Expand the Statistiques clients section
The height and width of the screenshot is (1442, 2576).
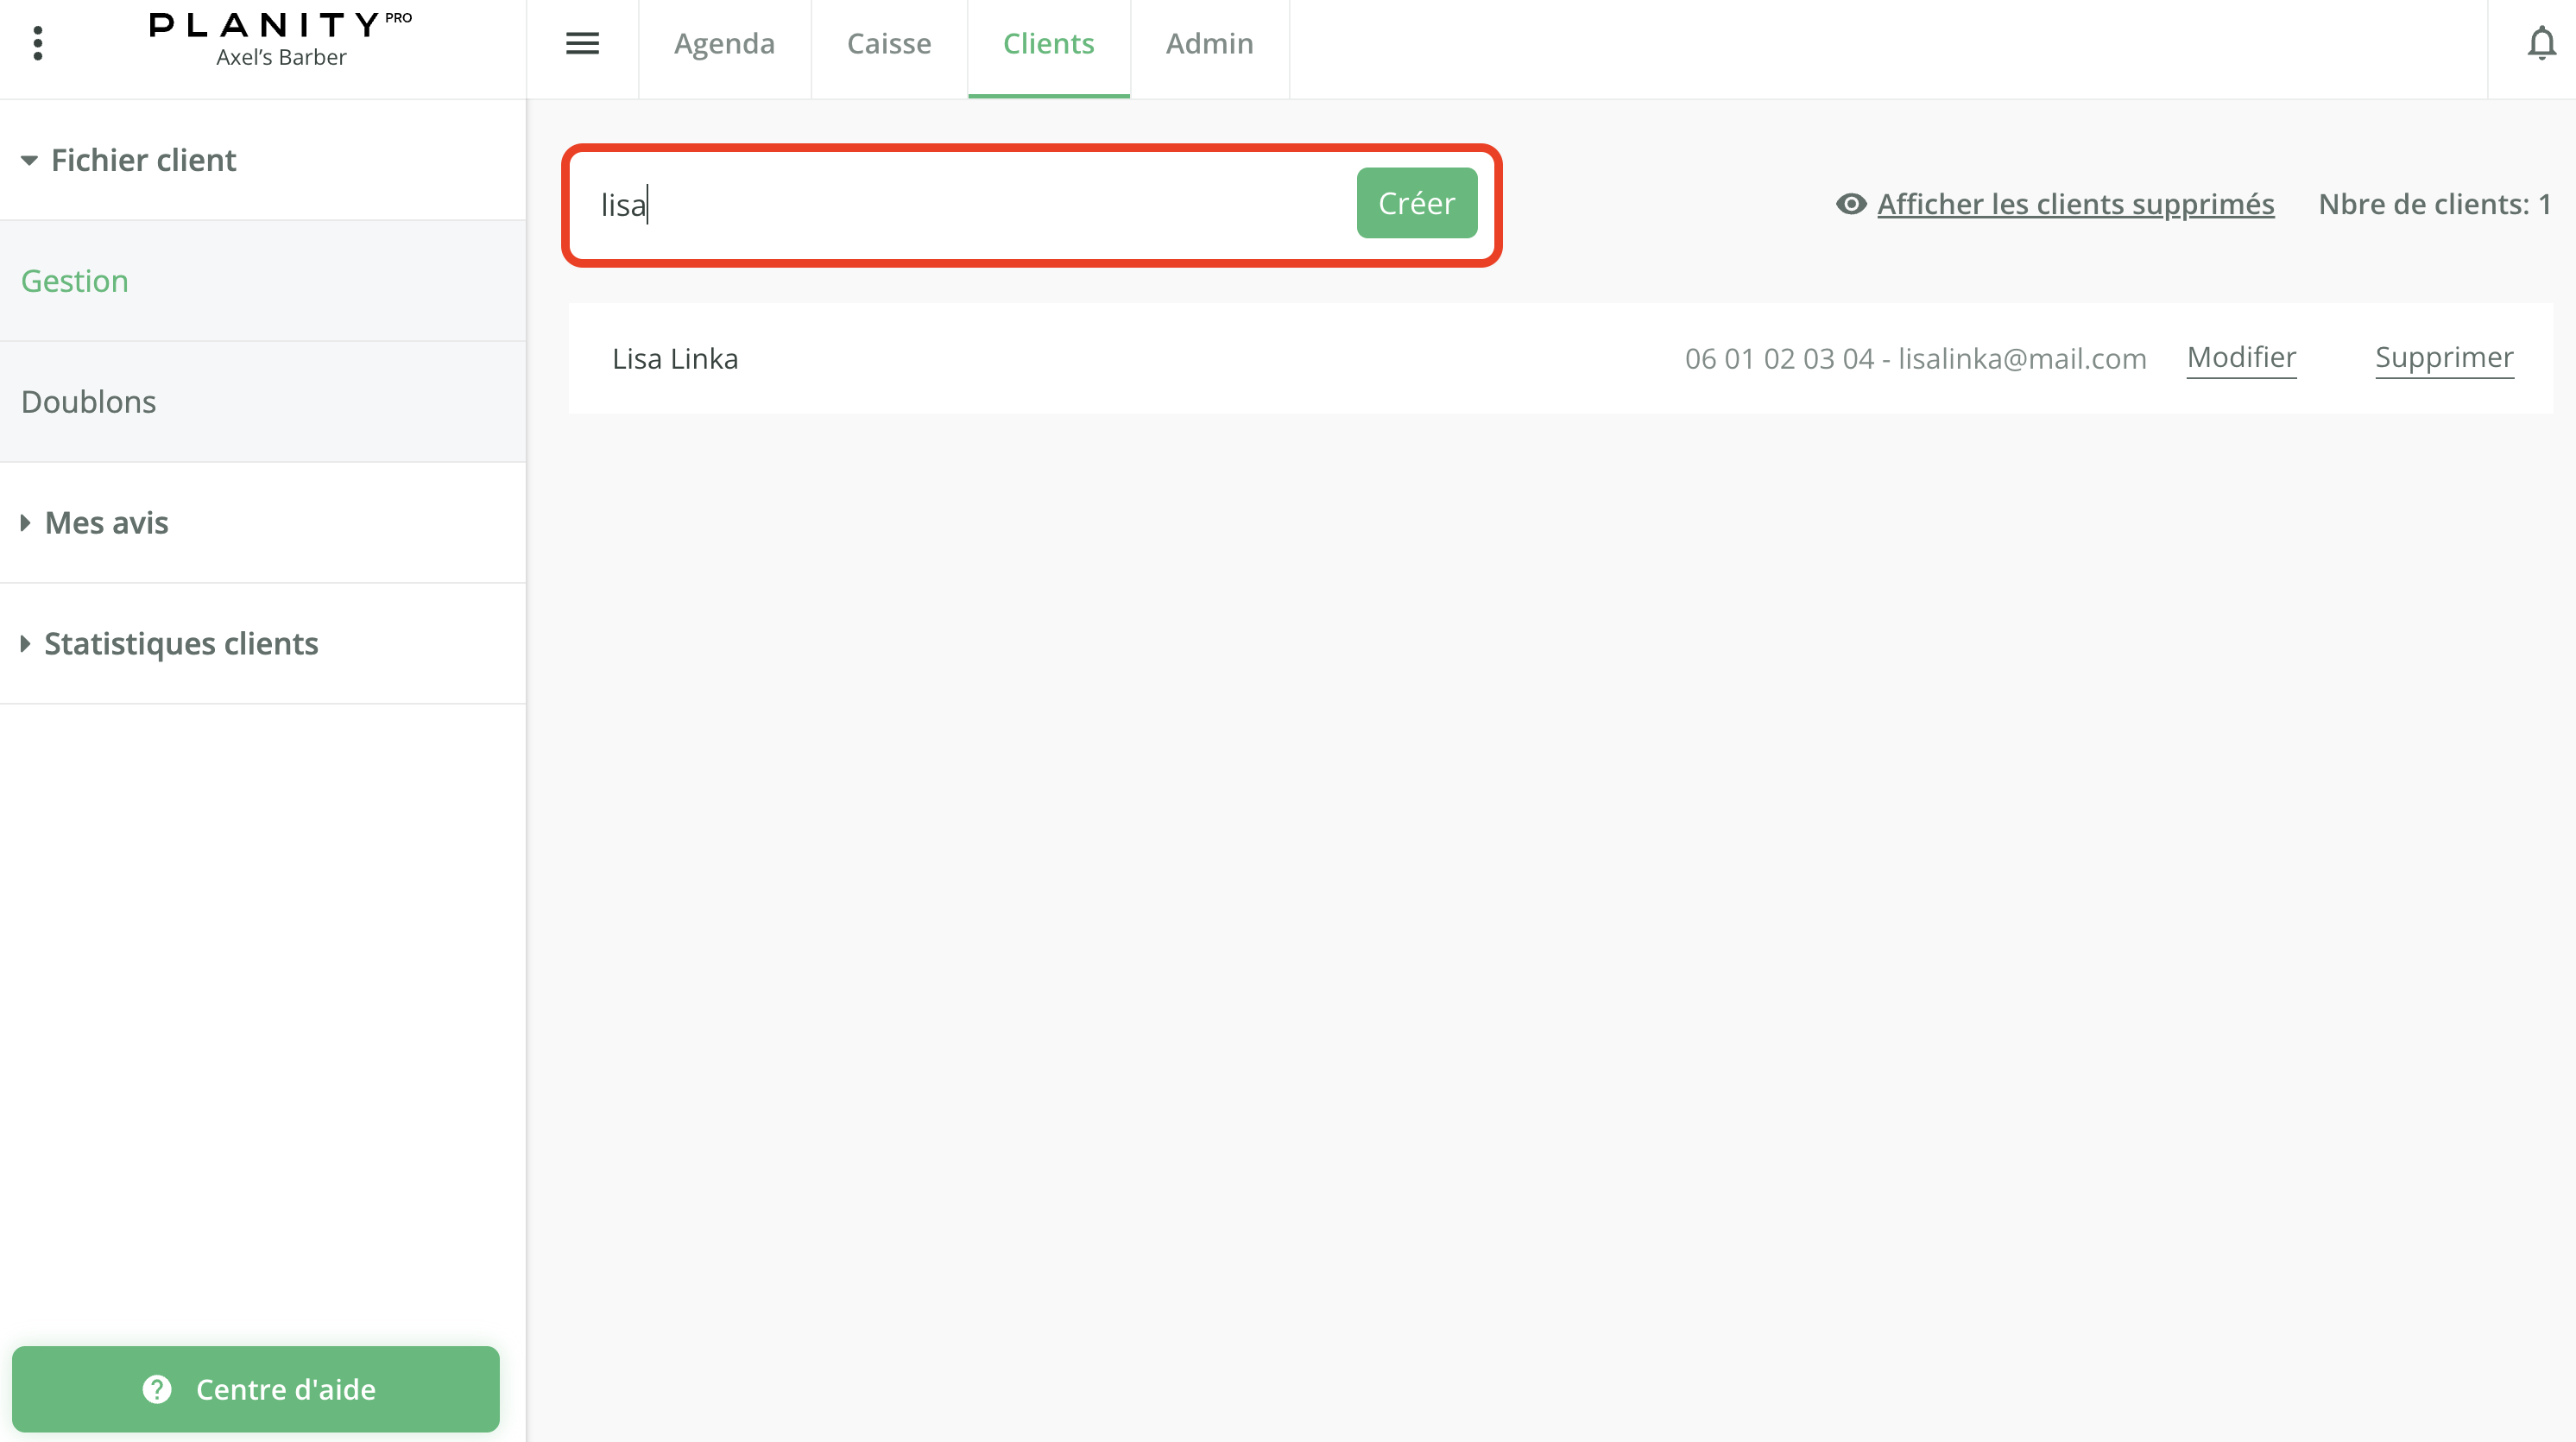180,643
